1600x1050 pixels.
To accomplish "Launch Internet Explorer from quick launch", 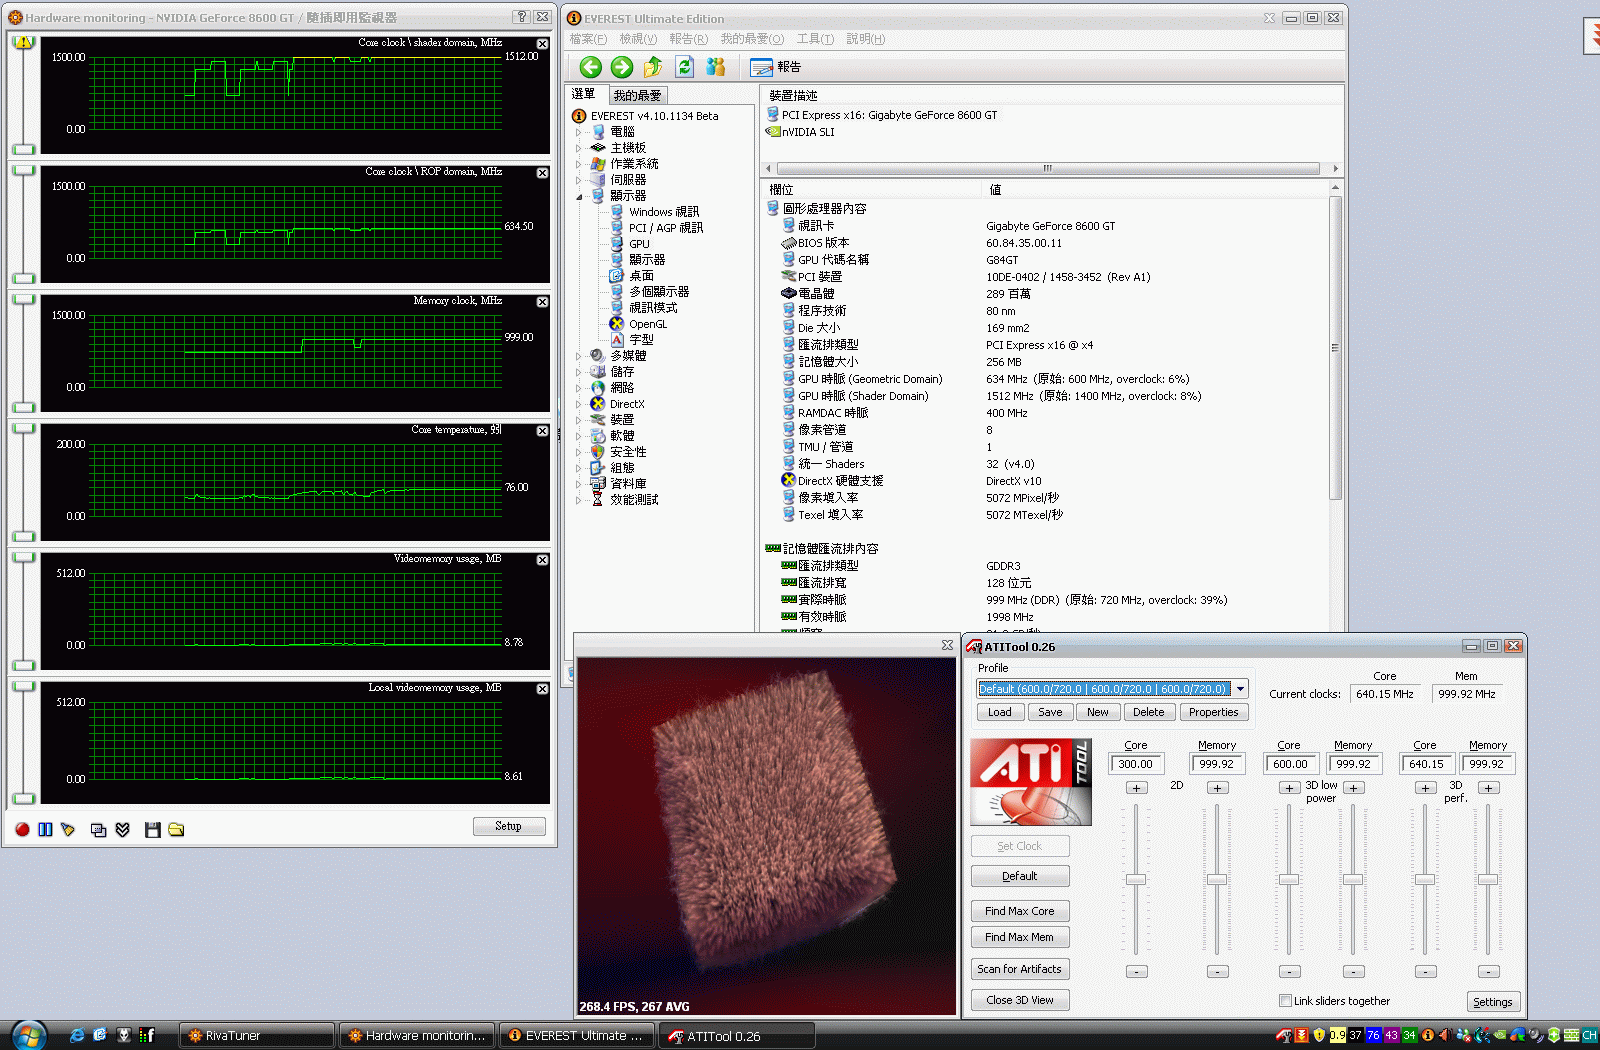I will [77, 1035].
